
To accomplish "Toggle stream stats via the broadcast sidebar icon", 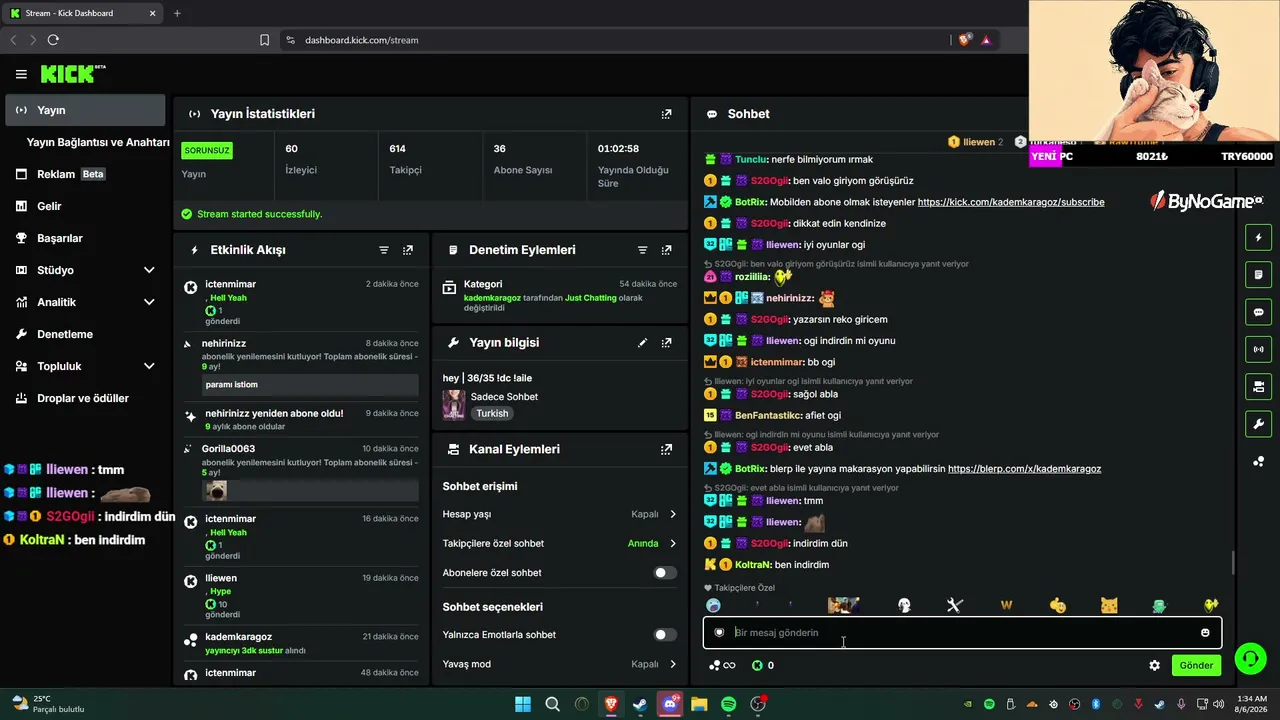I will (x=1258, y=349).
